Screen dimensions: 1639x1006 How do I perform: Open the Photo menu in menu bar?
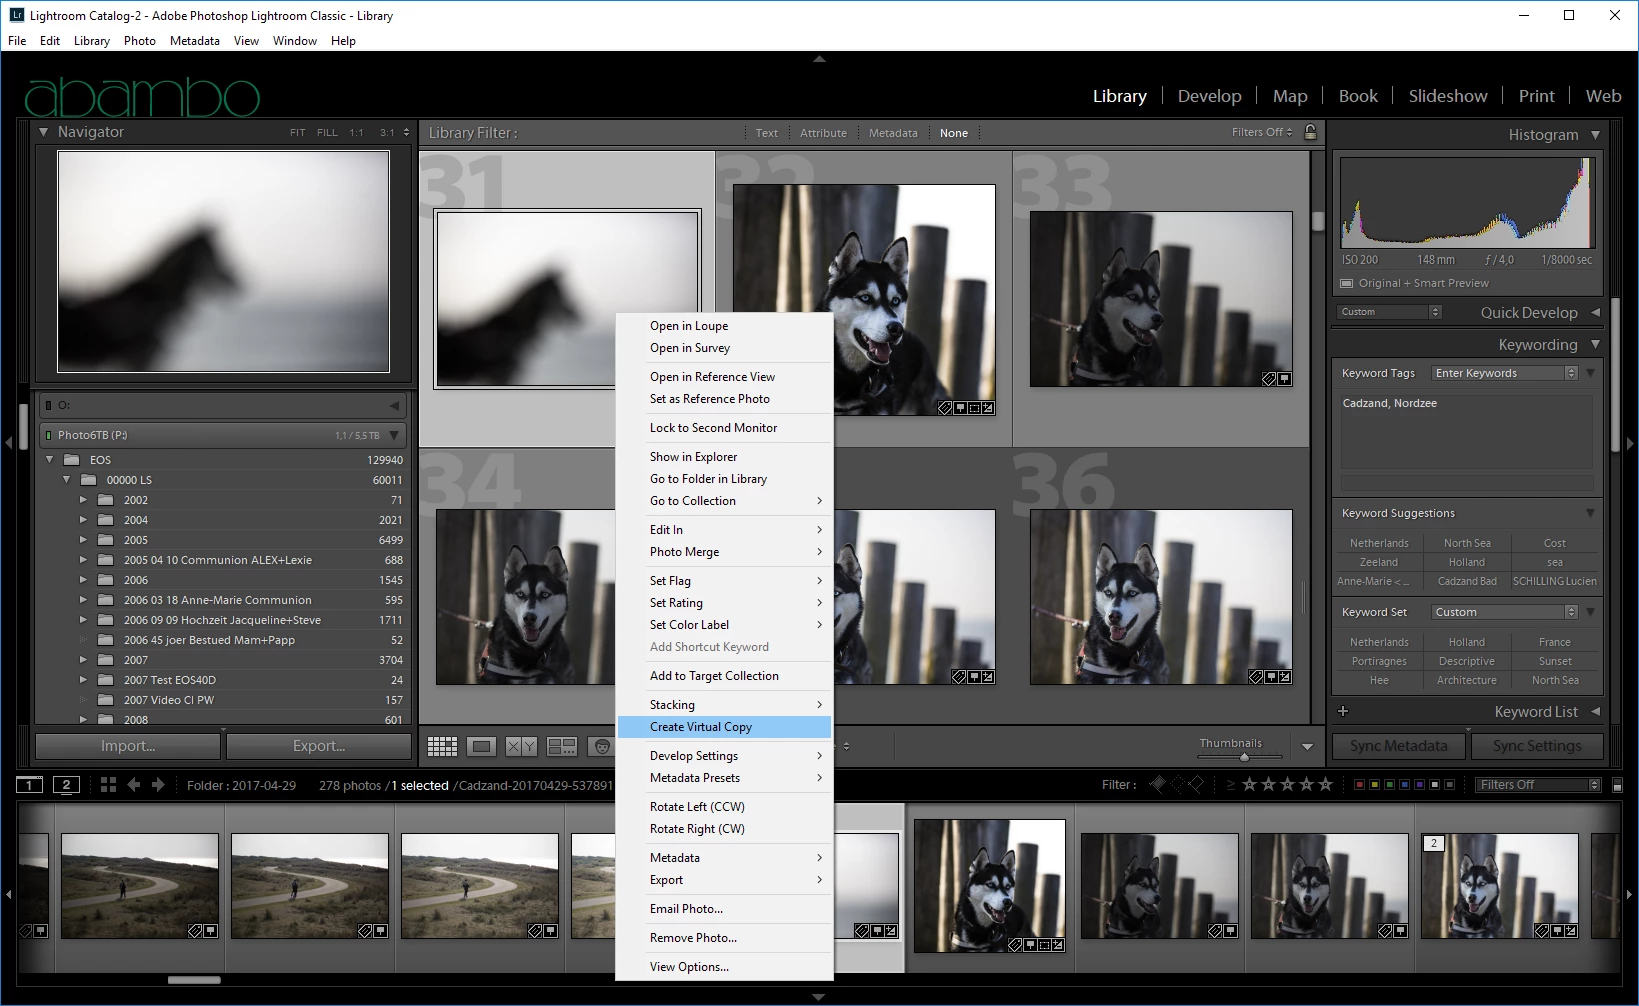pos(140,41)
